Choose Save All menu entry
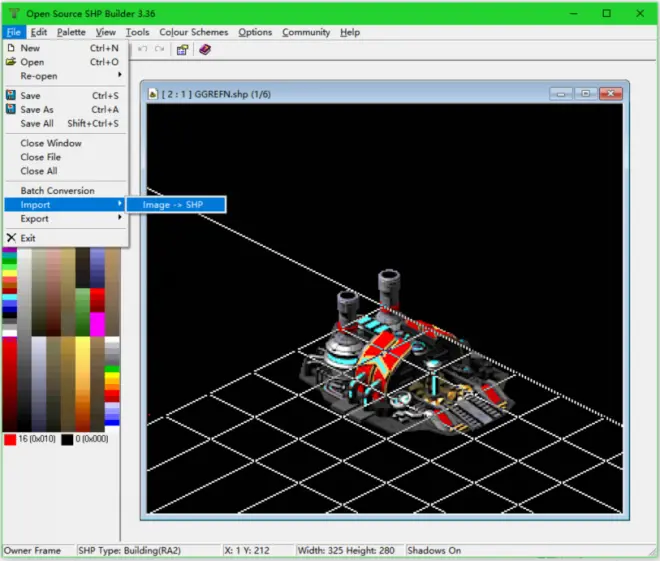This screenshot has height=561, width=660. point(66,123)
